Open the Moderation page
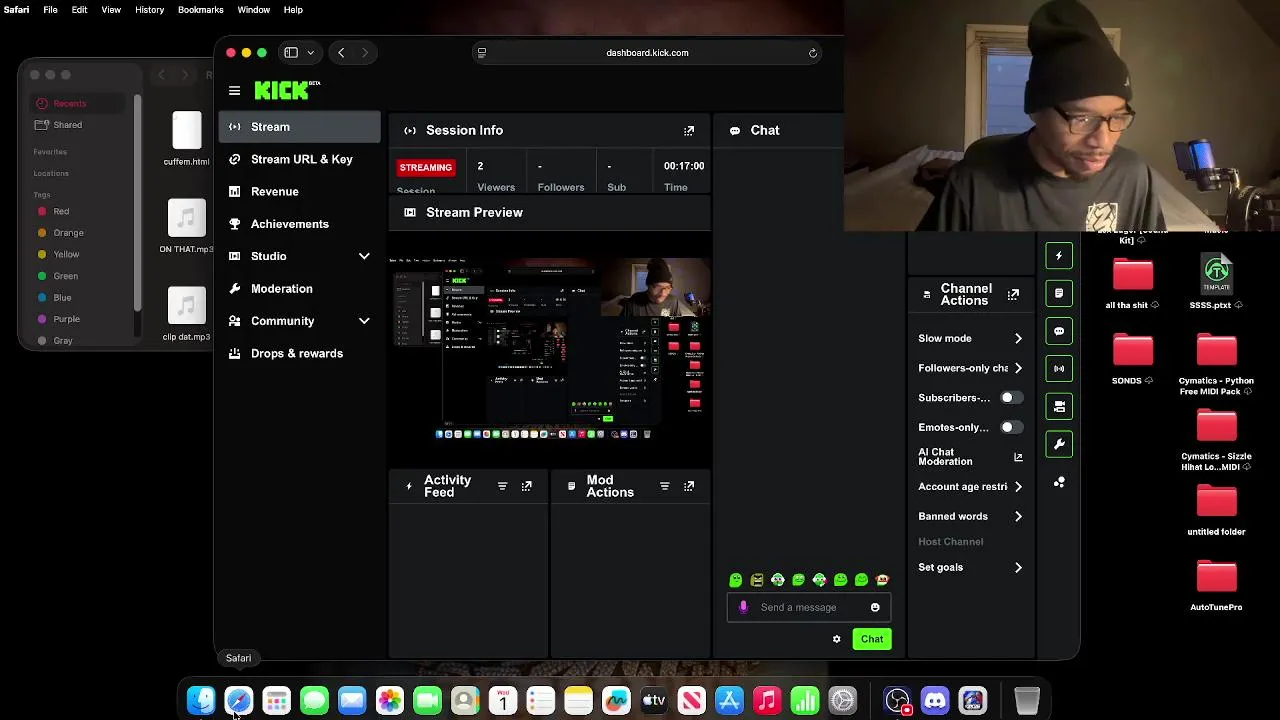1280x720 pixels. [300, 289]
